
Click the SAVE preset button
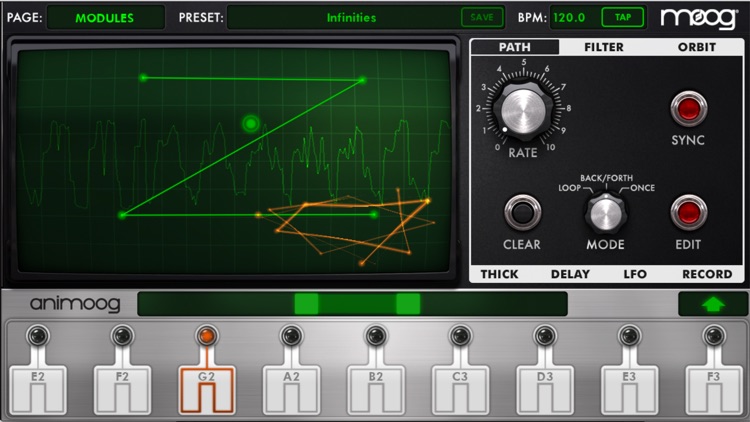(x=482, y=18)
